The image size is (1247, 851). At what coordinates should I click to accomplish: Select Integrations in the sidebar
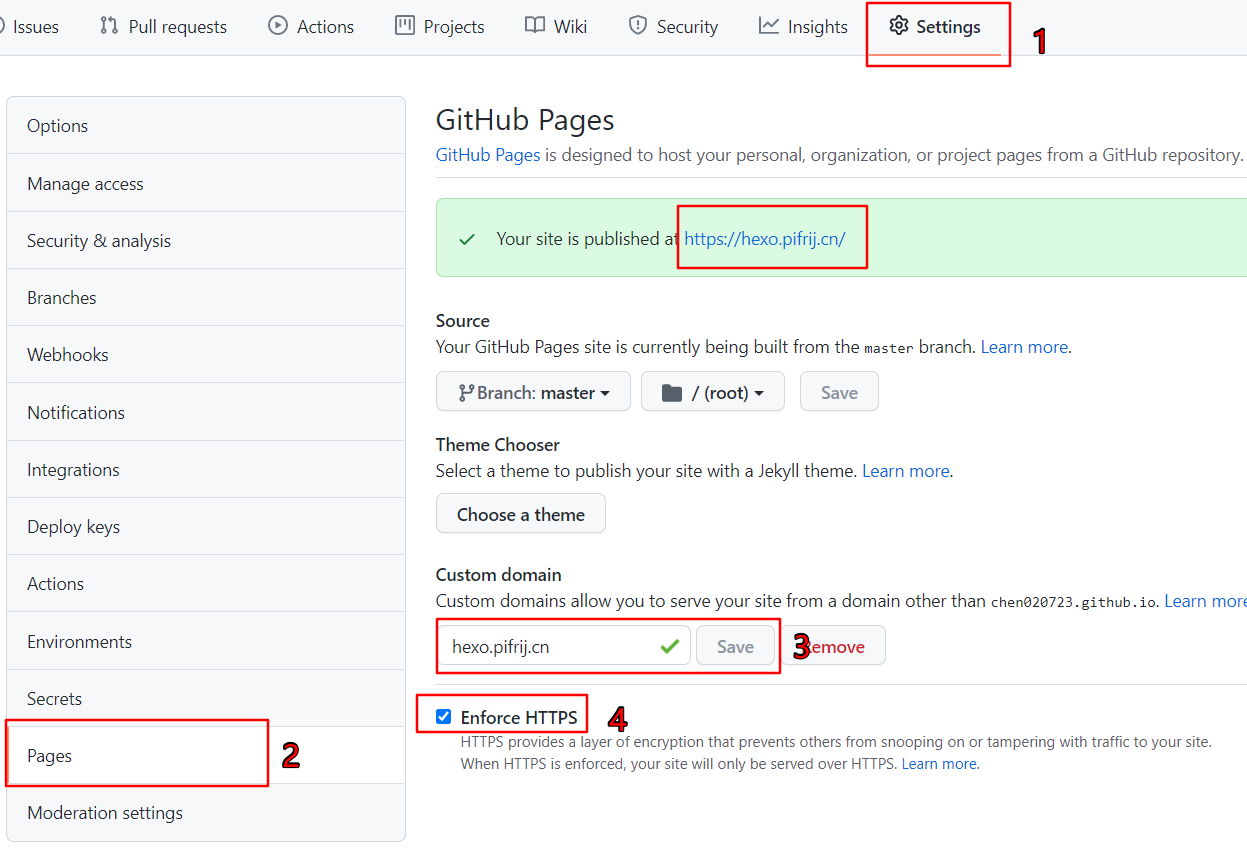[x=206, y=469]
